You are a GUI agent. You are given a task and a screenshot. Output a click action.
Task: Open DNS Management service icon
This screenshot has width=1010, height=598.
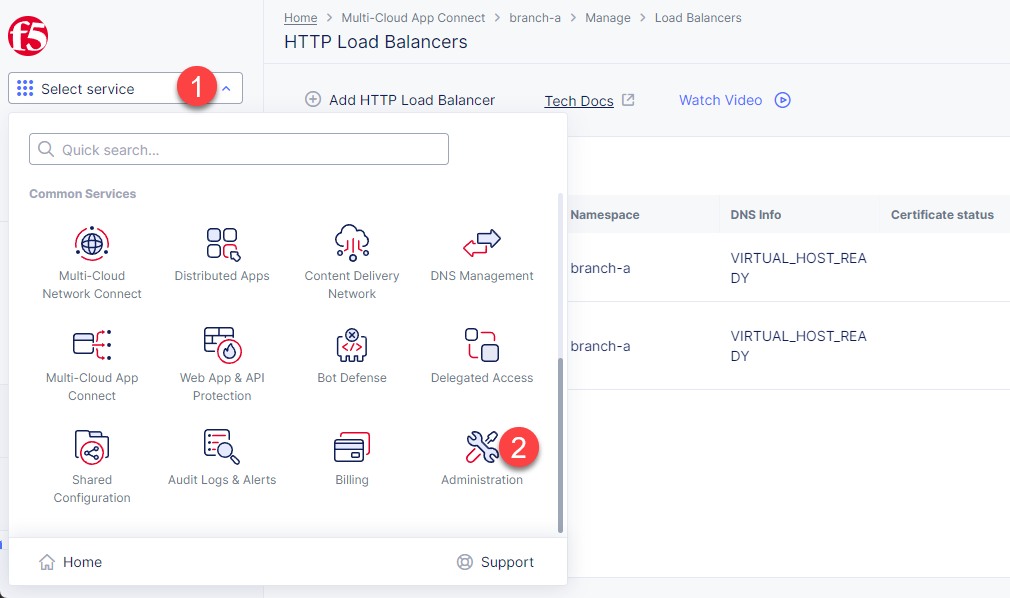click(x=482, y=243)
